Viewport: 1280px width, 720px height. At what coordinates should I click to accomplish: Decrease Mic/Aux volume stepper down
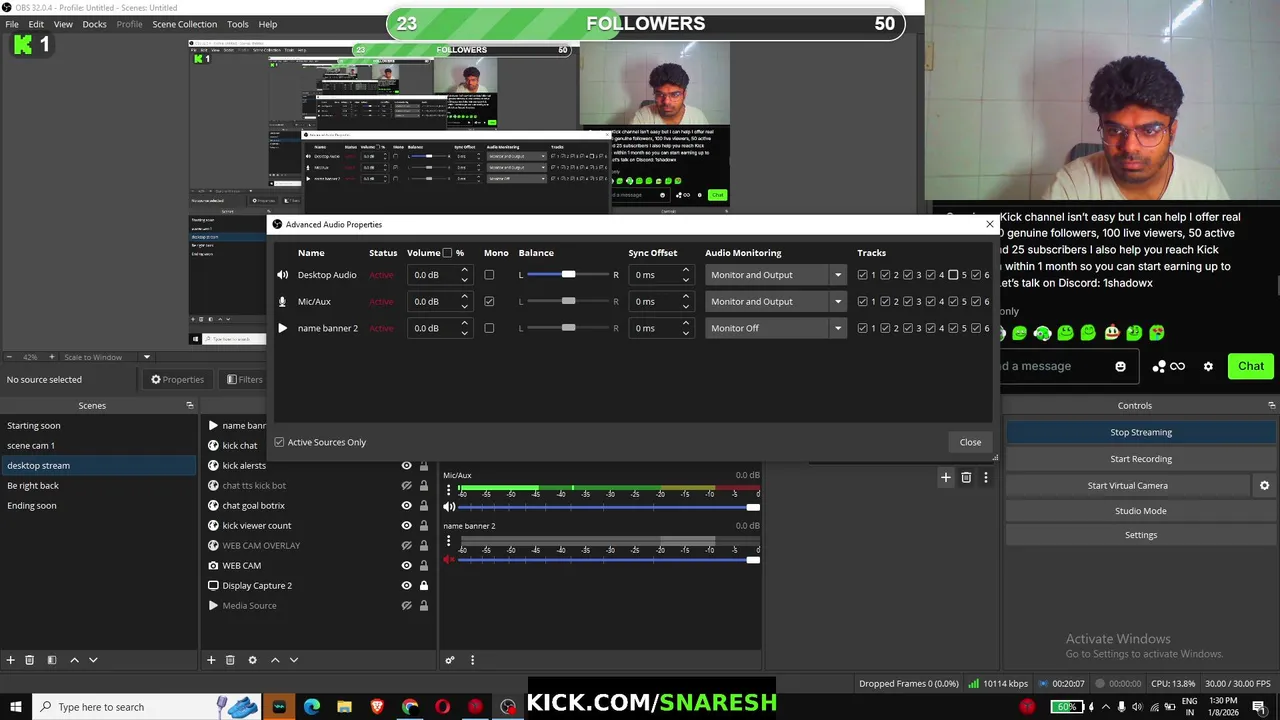tap(464, 306)
